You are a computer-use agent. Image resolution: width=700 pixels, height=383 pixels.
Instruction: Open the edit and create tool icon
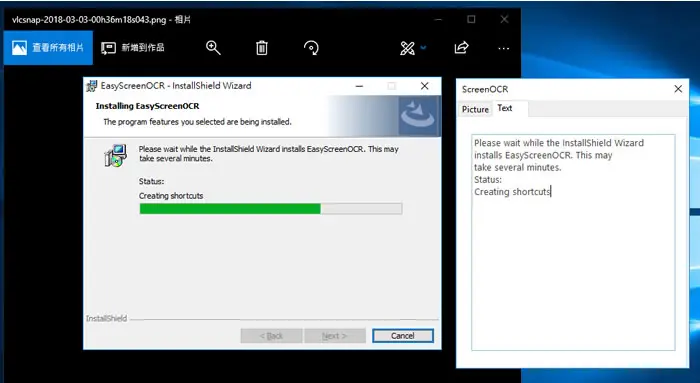(x=407, y=48)
